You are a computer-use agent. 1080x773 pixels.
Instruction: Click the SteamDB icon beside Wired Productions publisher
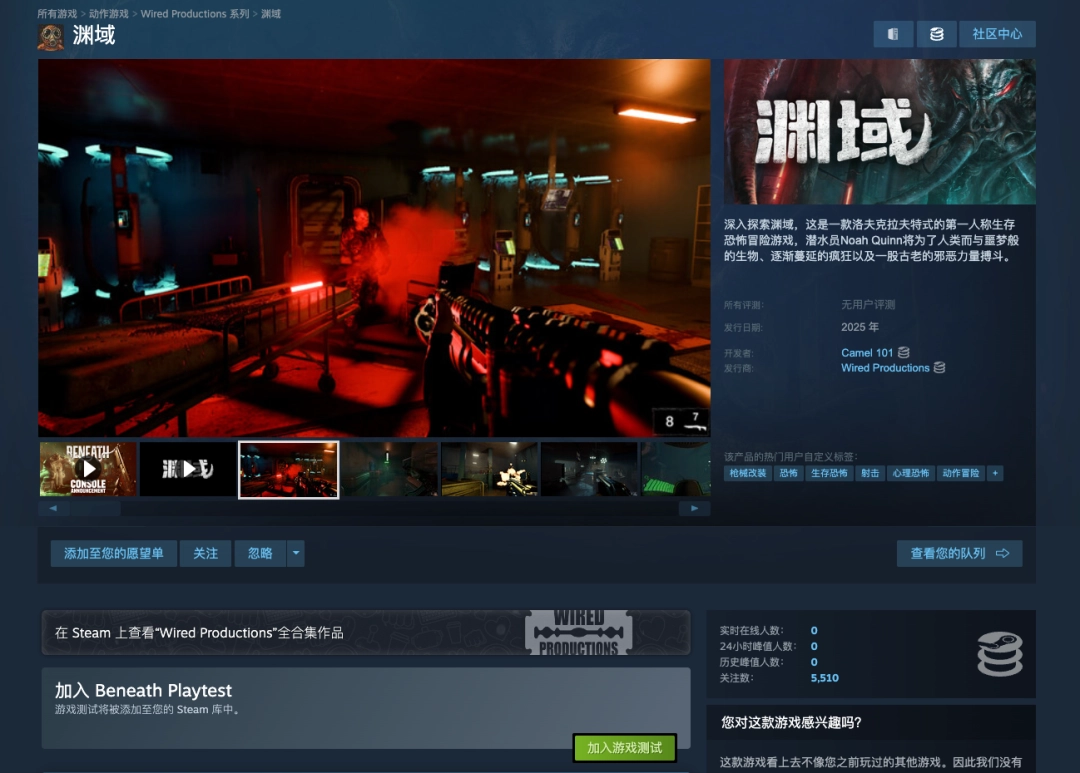(939, 368)
